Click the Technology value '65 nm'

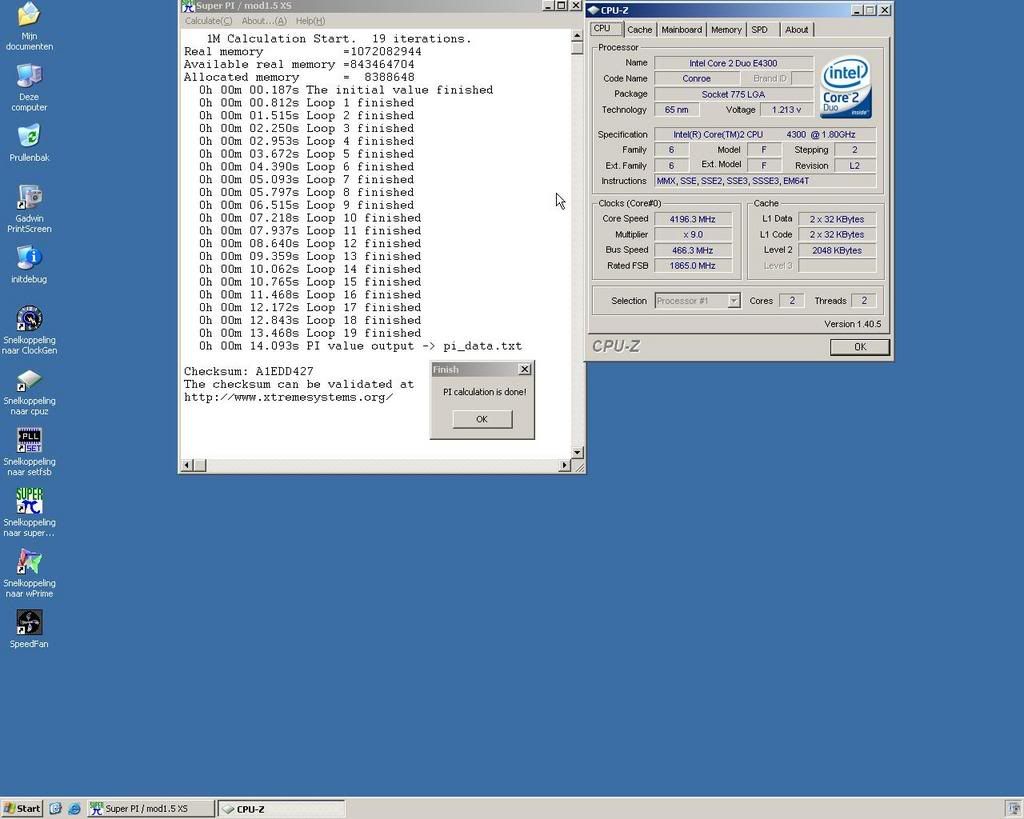pos(677,110)
